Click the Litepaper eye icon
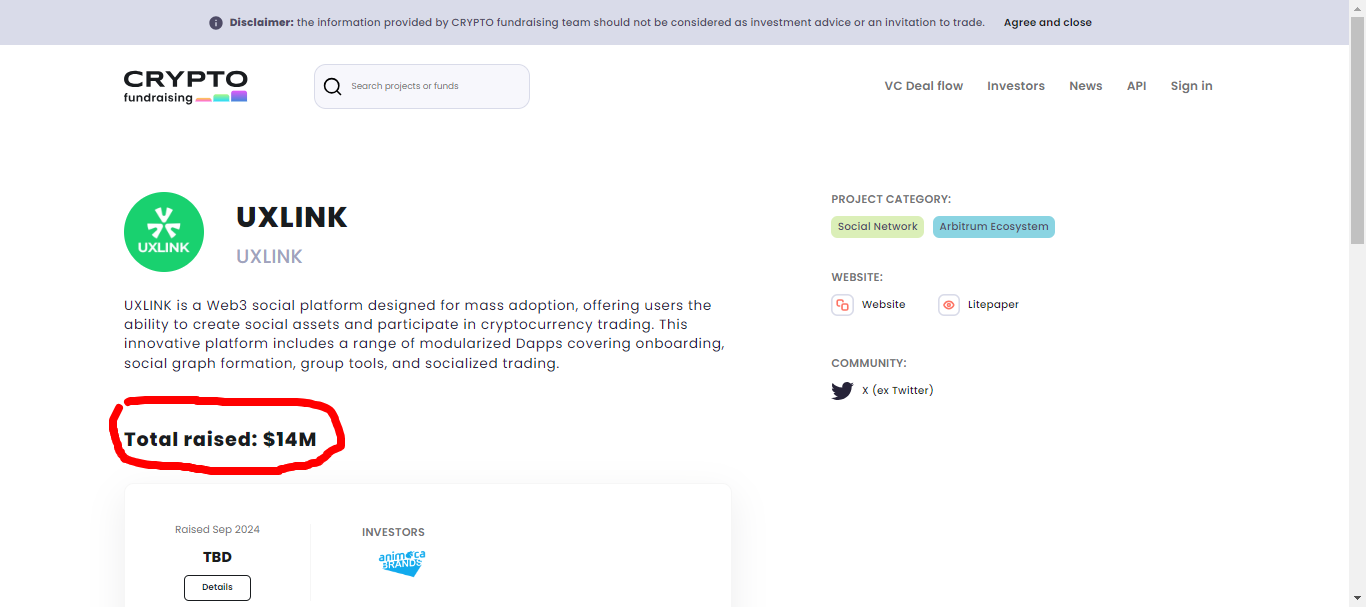Viewport: 1366px width, 607px height. click(x=949, y=305)
